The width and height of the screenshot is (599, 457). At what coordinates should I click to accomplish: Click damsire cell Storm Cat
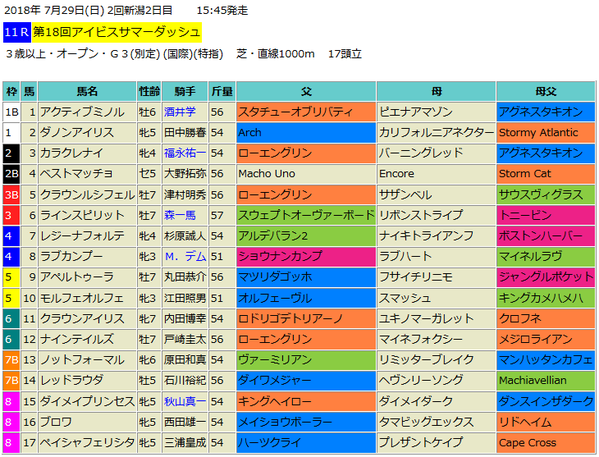pos(546,174)
